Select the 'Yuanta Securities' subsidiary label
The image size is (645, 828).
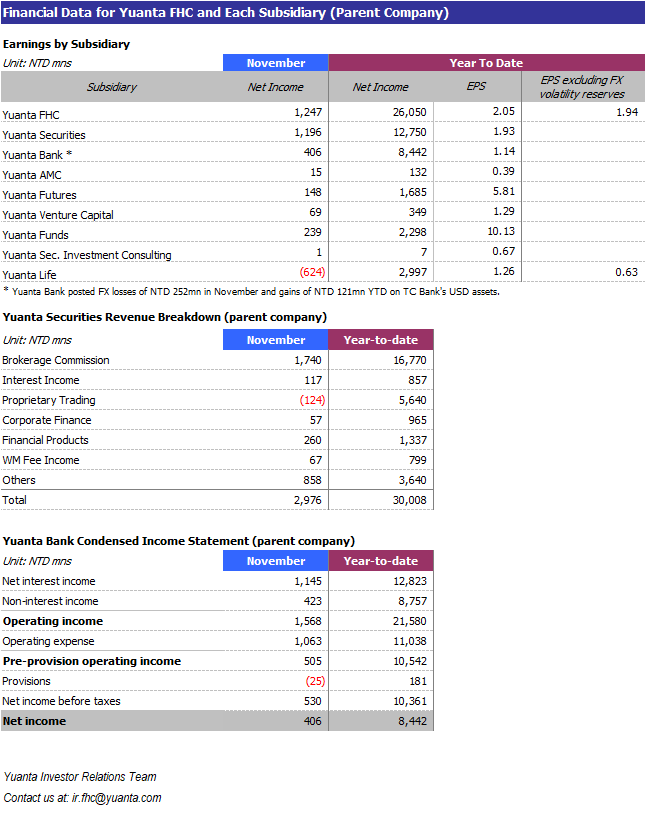coord(44,135)
